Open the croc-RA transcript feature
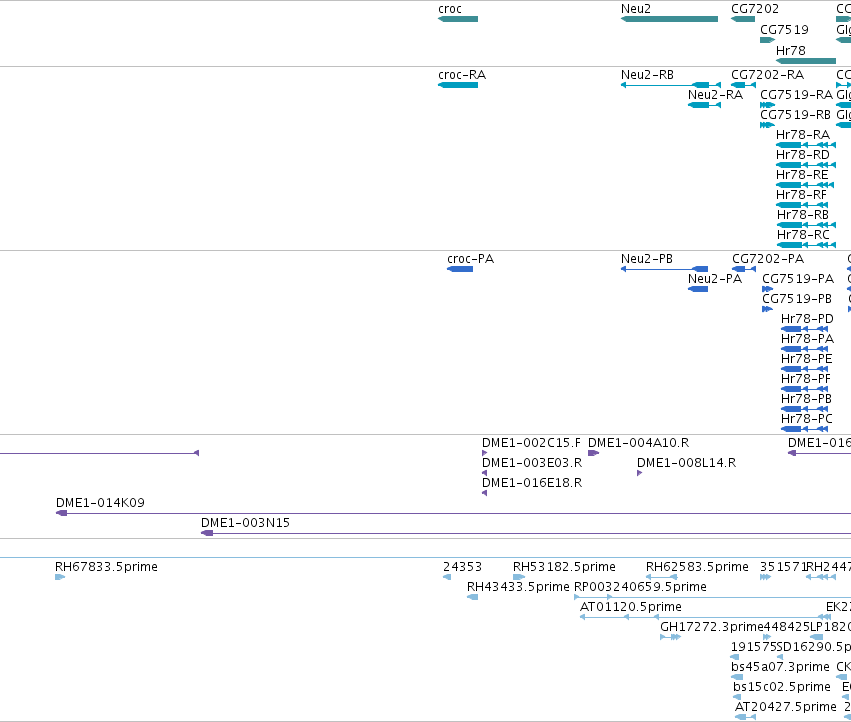 (458, 85)
